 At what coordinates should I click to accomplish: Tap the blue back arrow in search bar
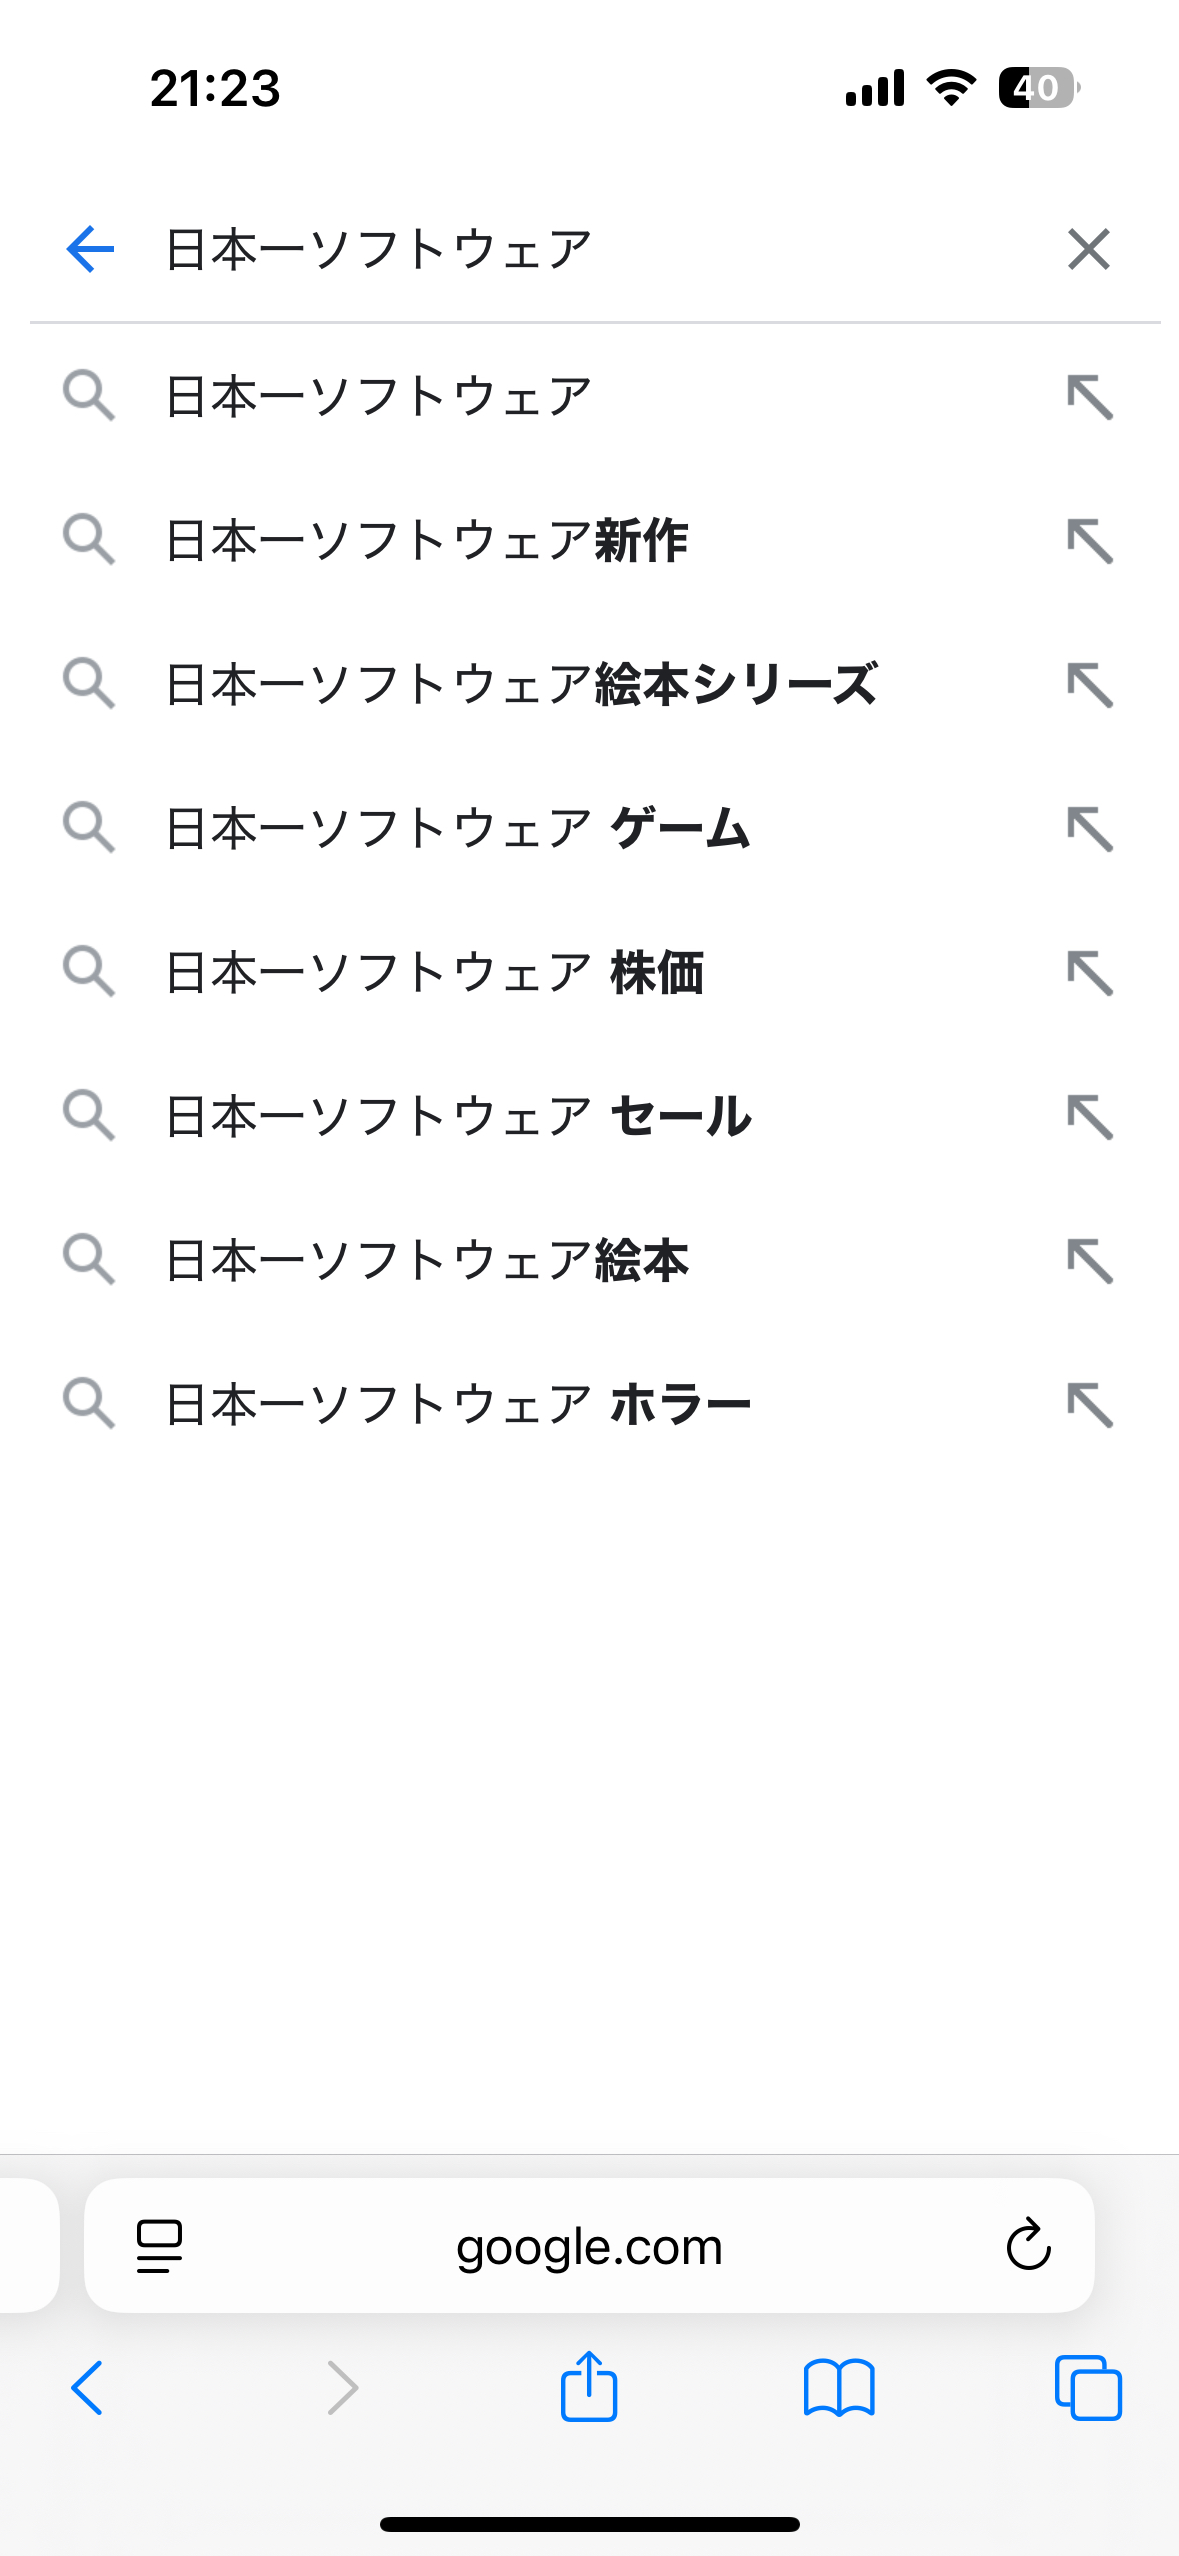pos(90,249)
